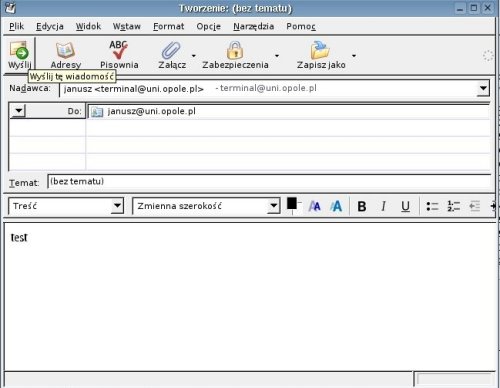Click the window menu icon in title bar

tap(10, 8)
